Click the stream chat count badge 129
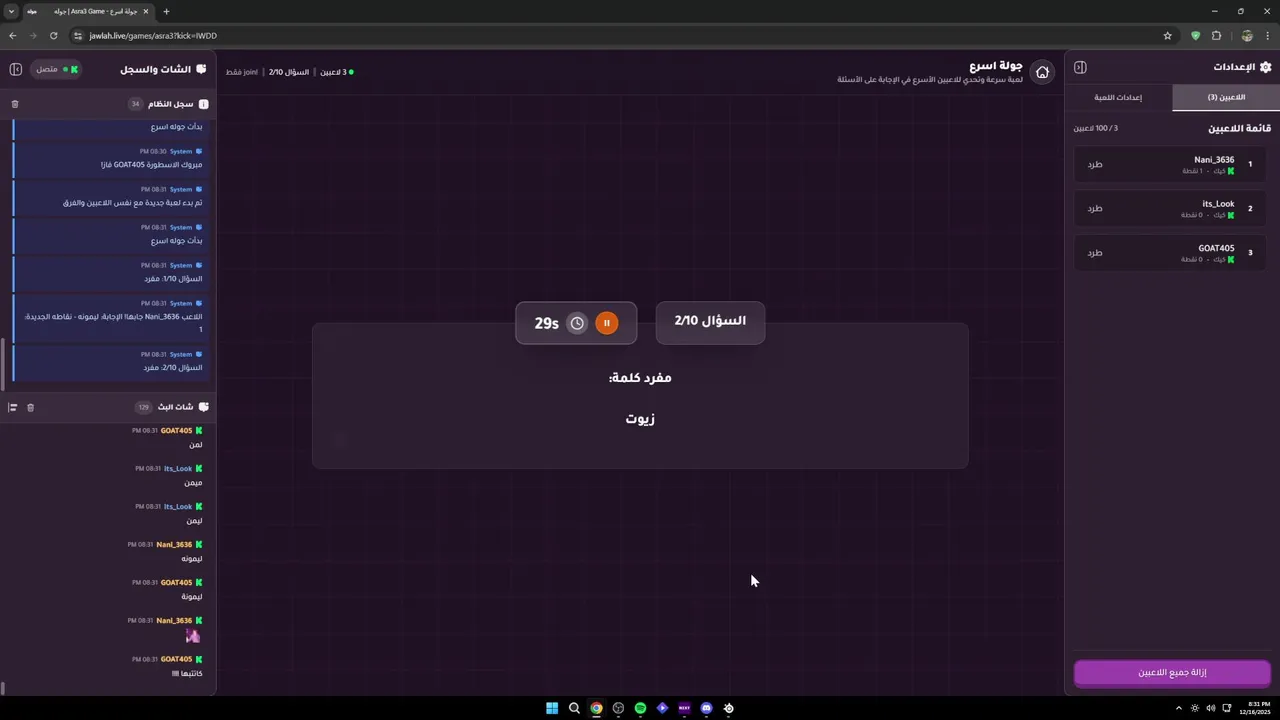Image resolution: width=1280 pixels, height=720 pixels. (143, 407)
